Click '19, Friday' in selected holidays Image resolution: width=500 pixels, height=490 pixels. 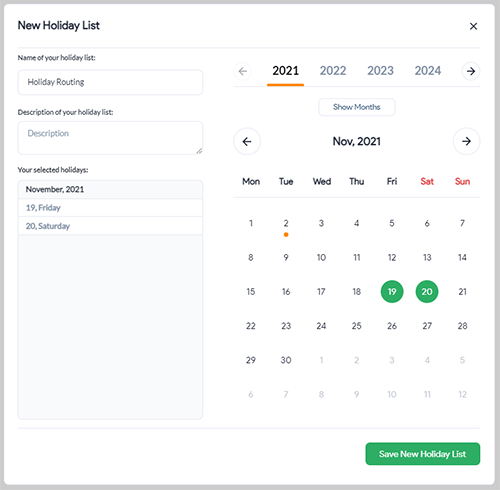(x=110, y=208)
